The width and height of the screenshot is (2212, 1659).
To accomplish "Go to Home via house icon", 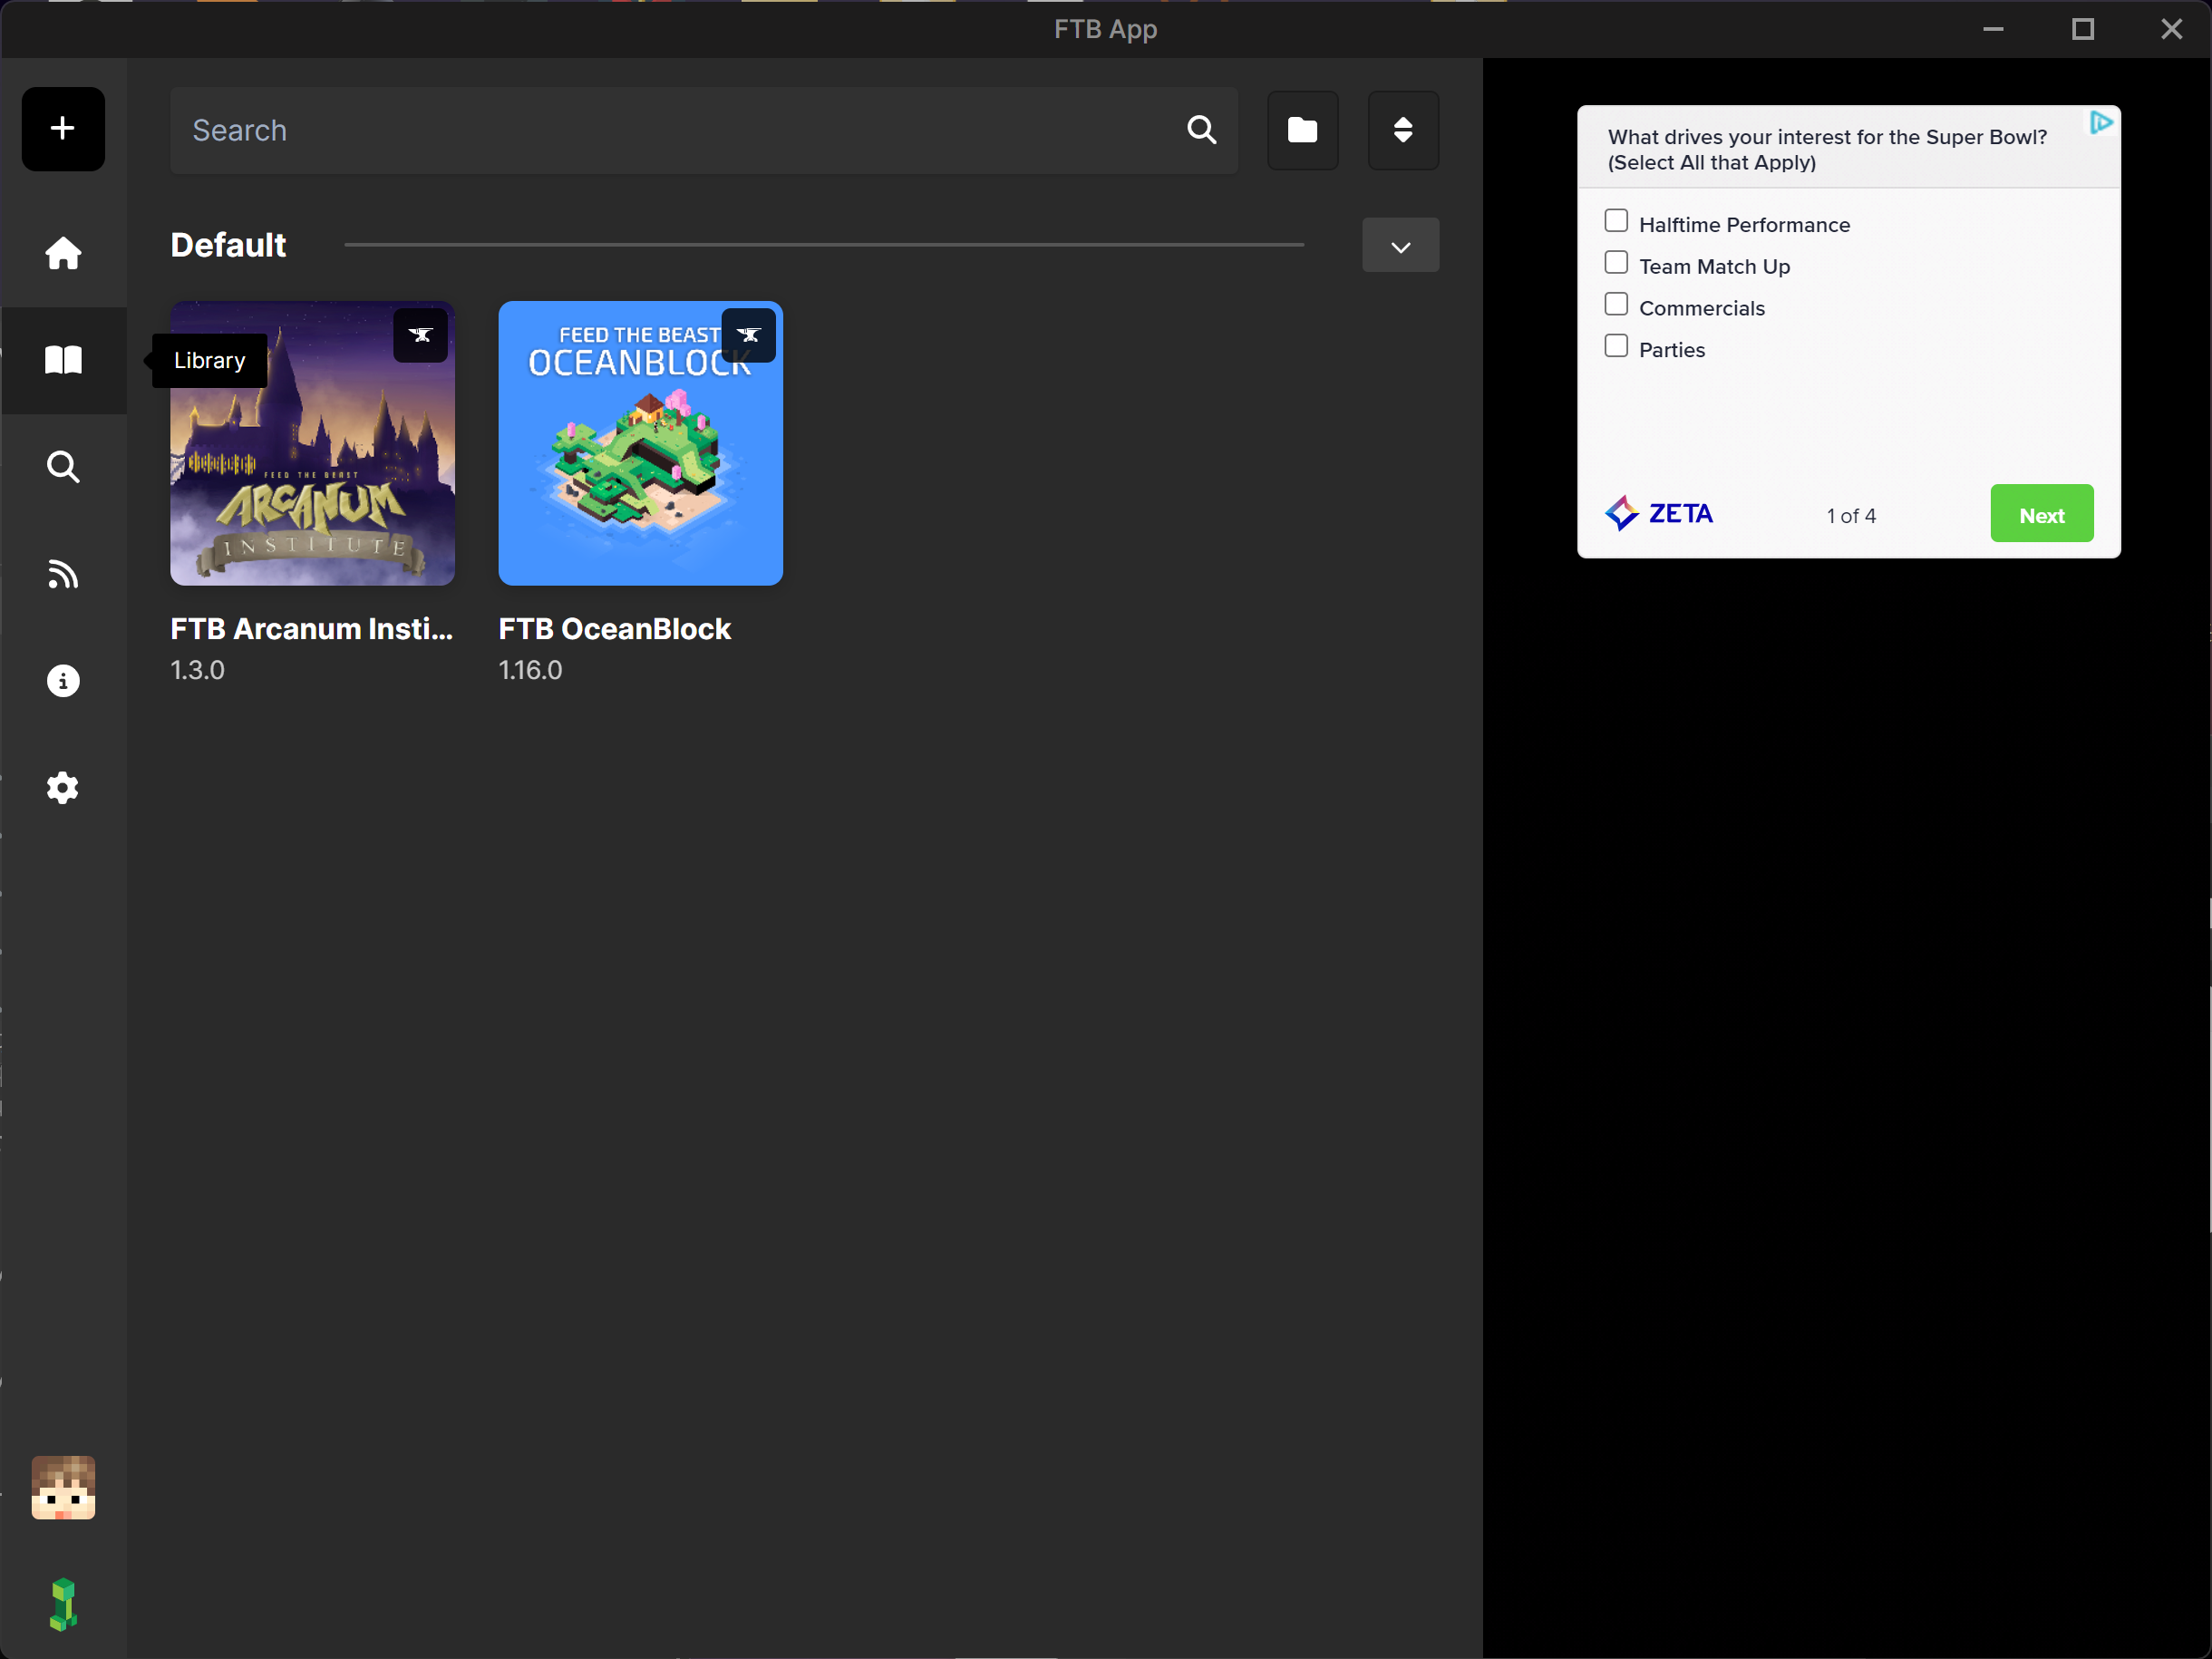I will pyautogui.click(x=63, y=253).
